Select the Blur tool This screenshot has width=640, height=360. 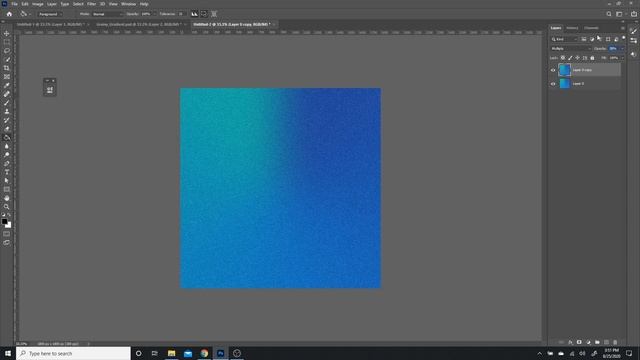[7, 146]
